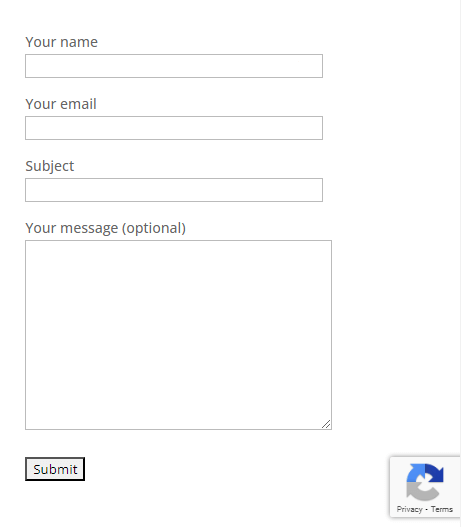Viewport: 461px width, 527px height.
Task: Focus the Subject input field
Action: (x=174, y=190)
